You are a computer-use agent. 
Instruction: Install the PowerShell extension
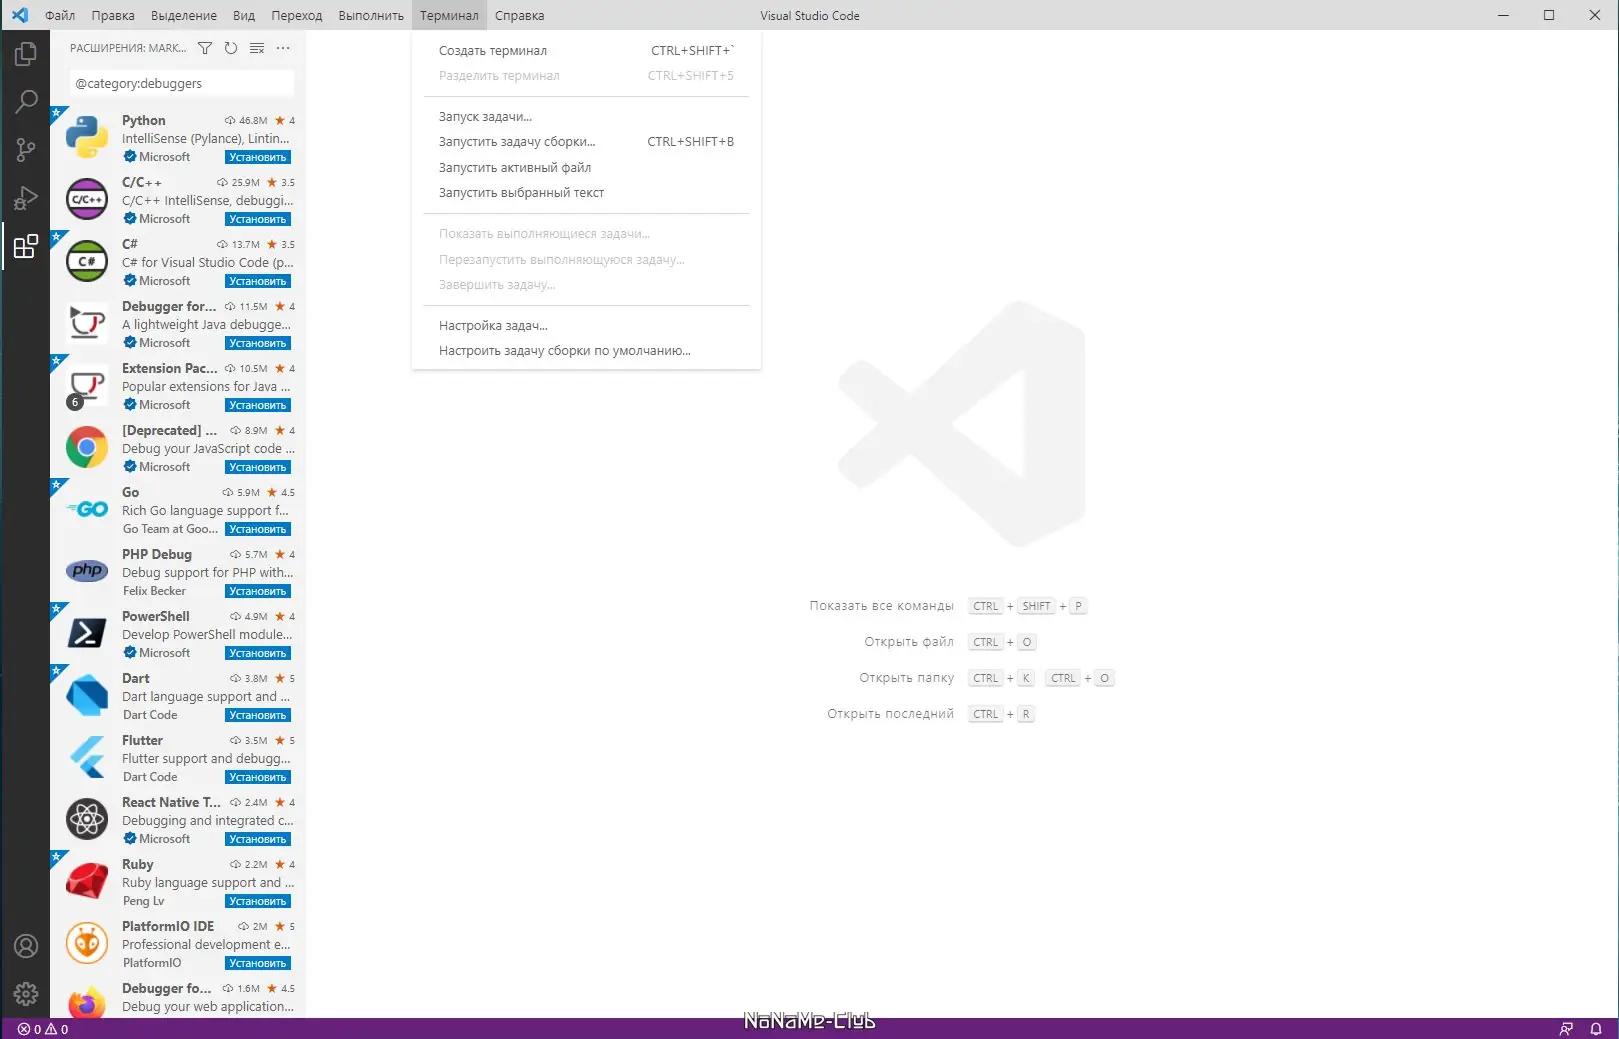click(x=258, y=653)
